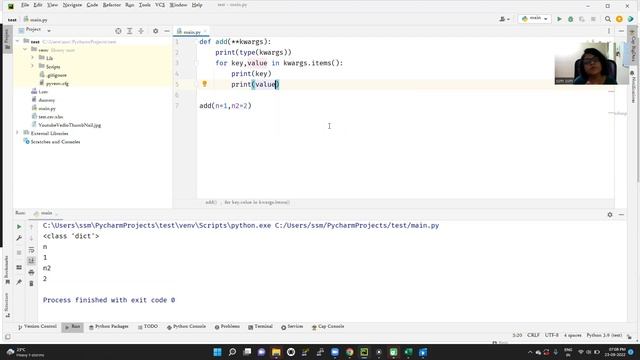Select pyvenv.cfg in the project tree

tap(57, 83)
